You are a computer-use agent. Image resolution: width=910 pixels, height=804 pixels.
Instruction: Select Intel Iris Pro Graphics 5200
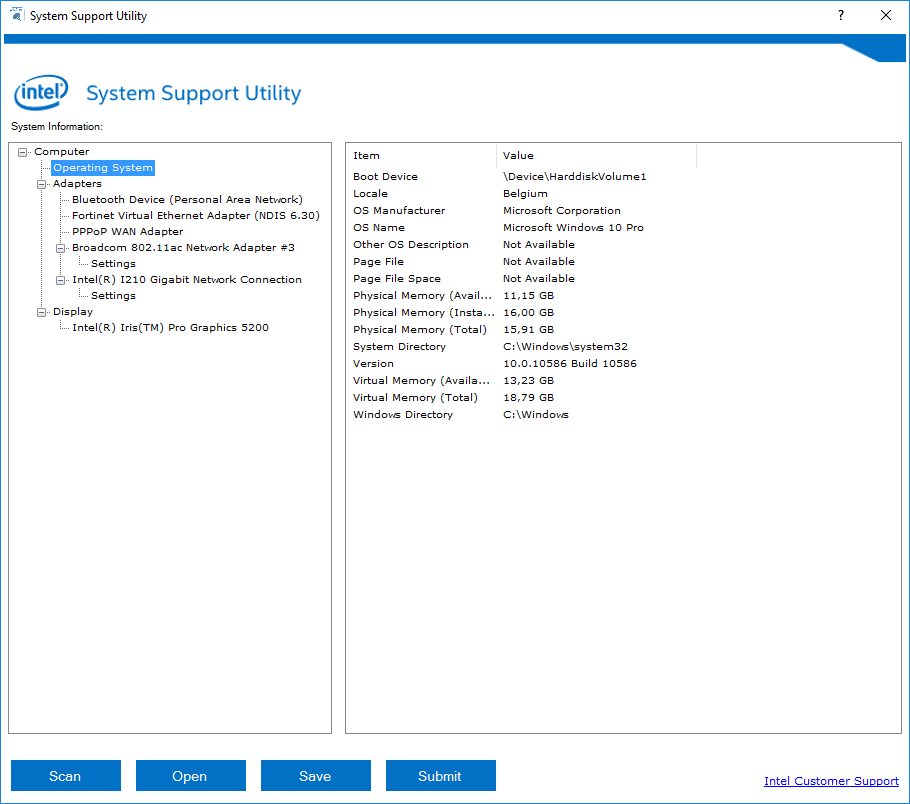(170, 328)
